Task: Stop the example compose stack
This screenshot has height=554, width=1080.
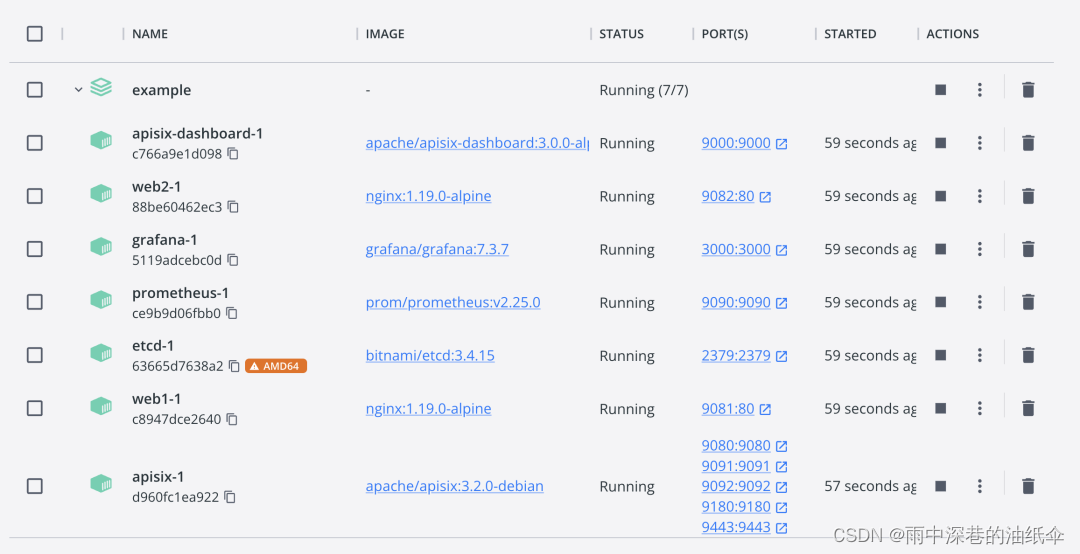Action: click(940, 90)
